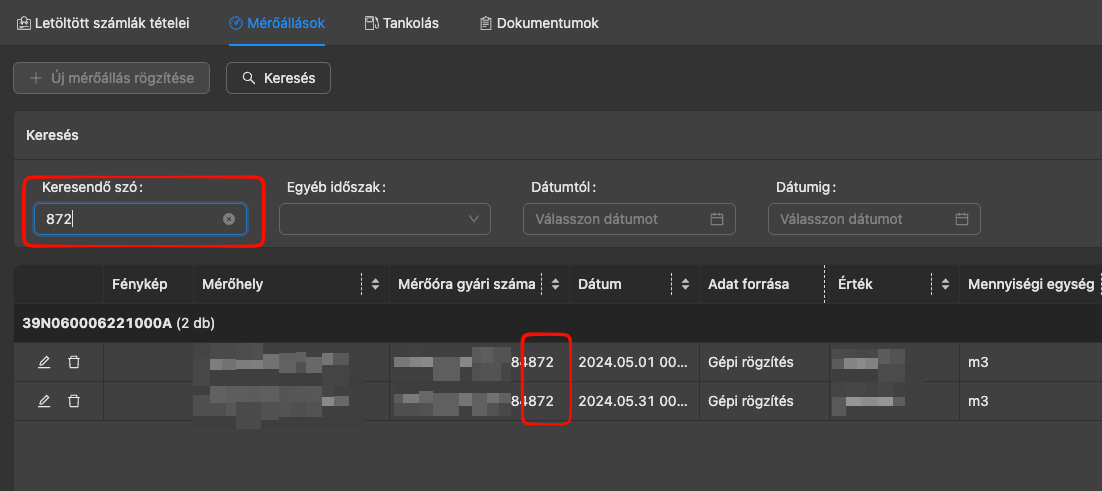The width and height of the screenshot is (1102, 491).
Task: Clear the Keresendő szó field with X icon
Action: (x=228, y=219)
